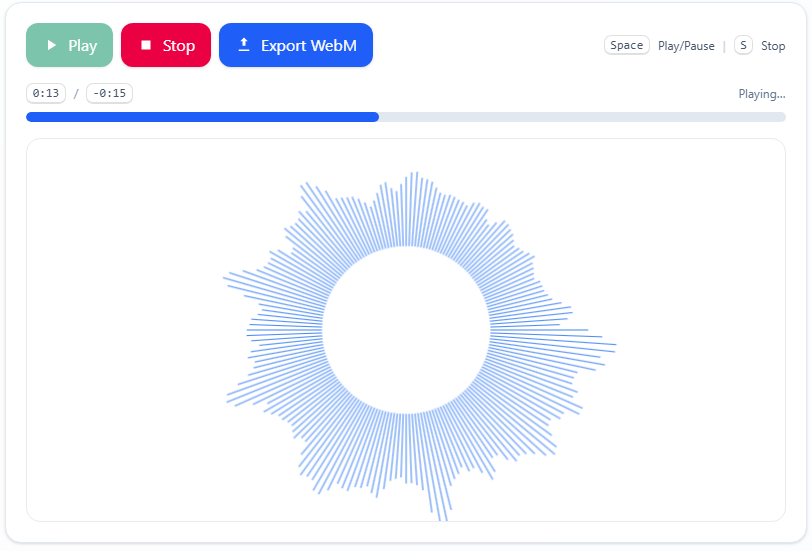Click the Stop hint label beside S key
This screenshot has width=812, height=551.
coord(773,46)
